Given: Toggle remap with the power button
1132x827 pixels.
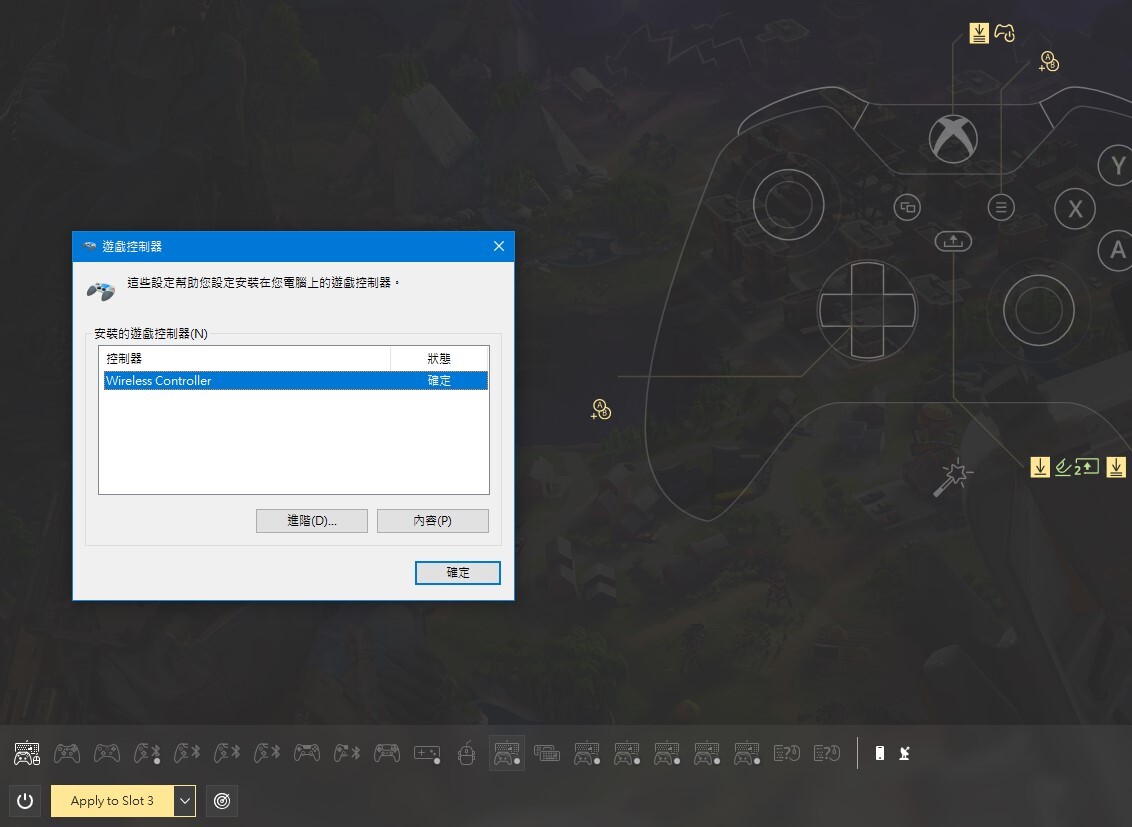Looking at the screenshot, I should click(x=26, y=801).
